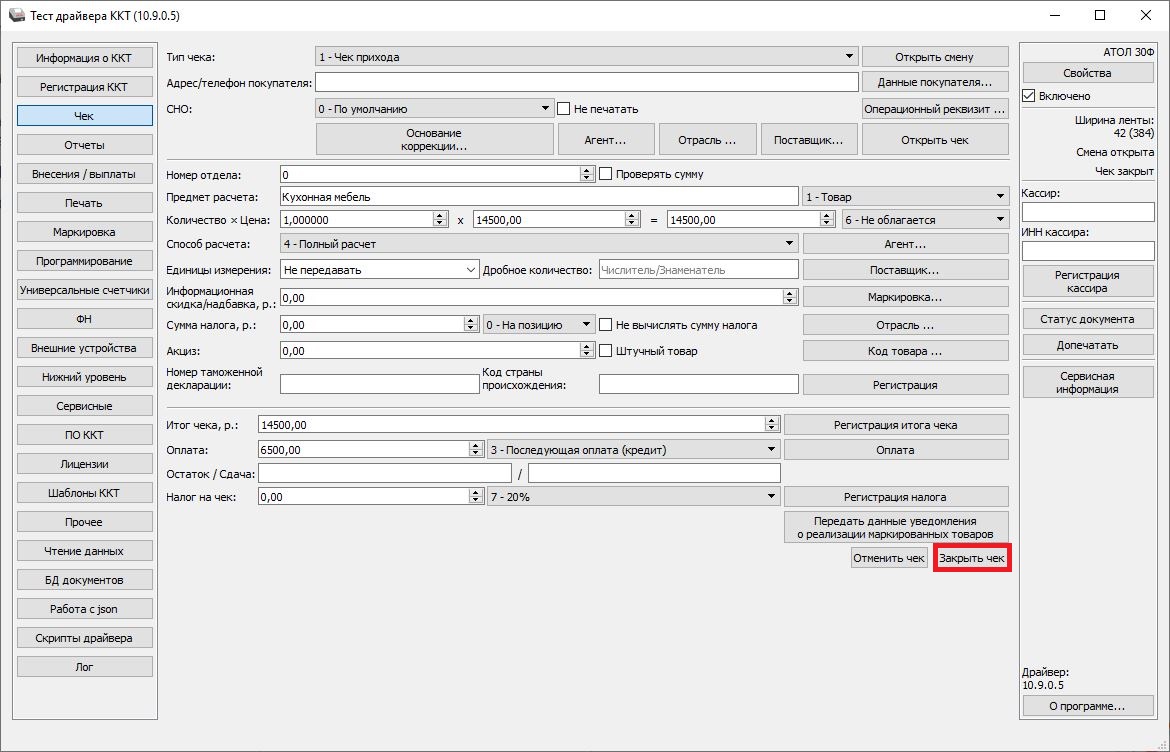Click the printer icon in the title bar
This screenshot has height=752, width=1170.
click(17, 16)
